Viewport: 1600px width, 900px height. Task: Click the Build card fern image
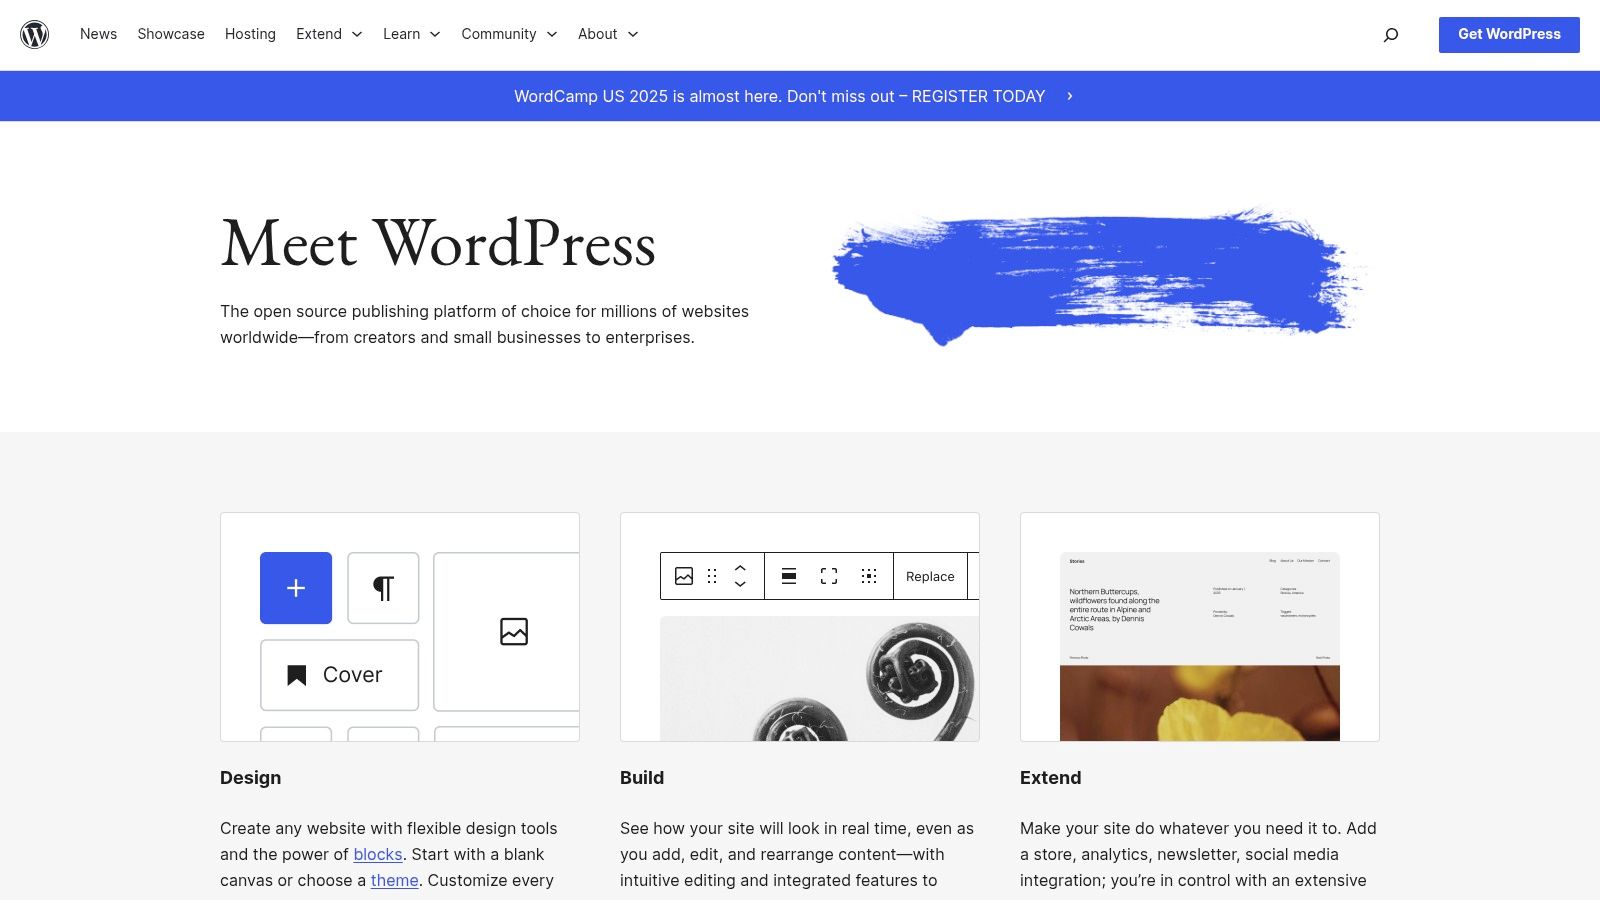(820, 678)
